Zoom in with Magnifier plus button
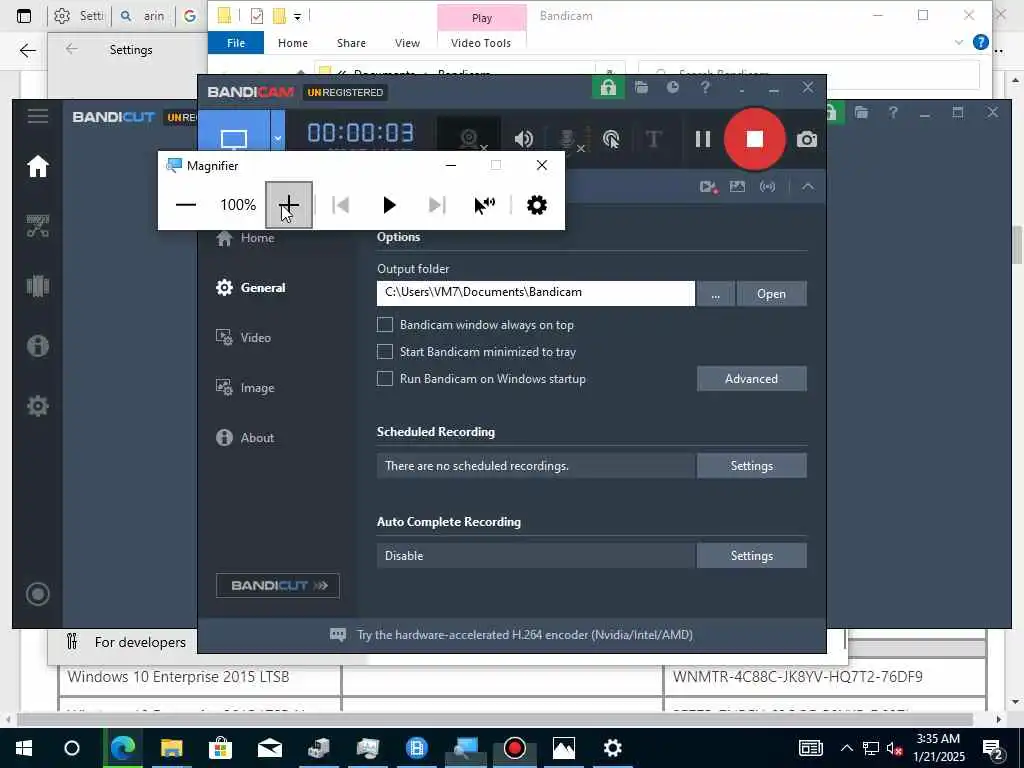The image size is (1024, 768). [289, 205]
